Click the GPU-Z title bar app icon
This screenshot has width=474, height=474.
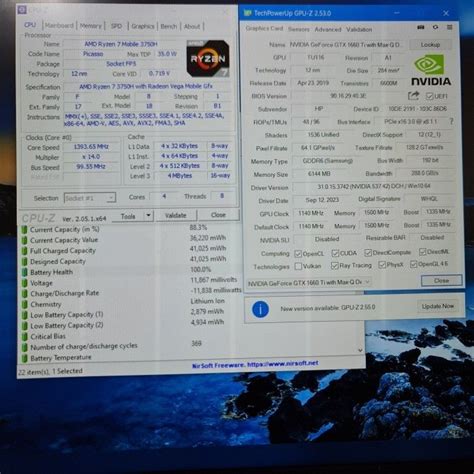pyautogui.click(x=247, y=13)
